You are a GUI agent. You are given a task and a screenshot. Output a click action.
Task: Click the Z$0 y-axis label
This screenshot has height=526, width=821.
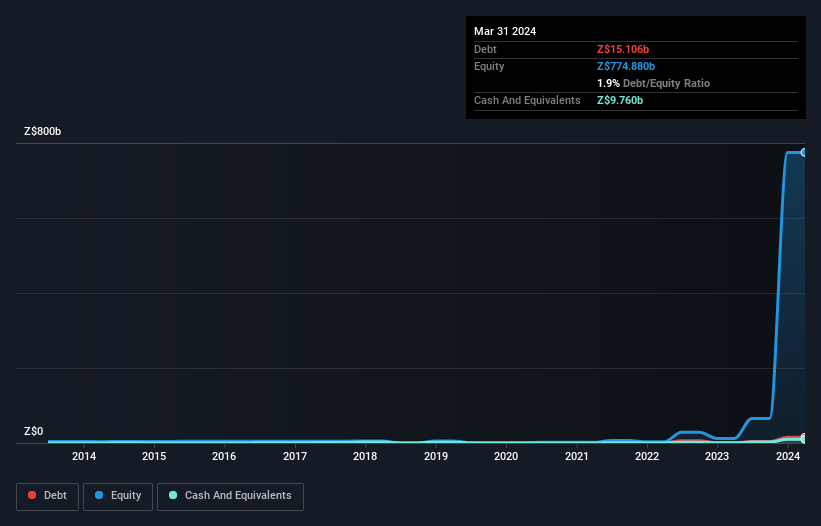coord(34,432)
